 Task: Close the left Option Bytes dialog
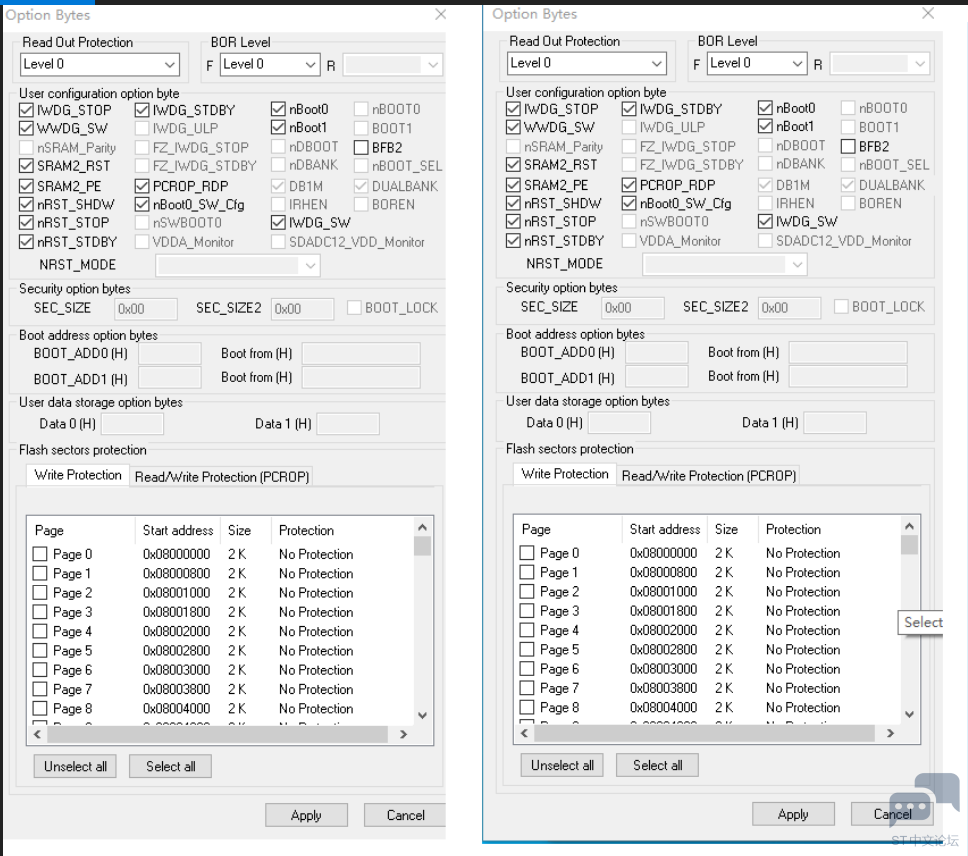click(440, 14)
